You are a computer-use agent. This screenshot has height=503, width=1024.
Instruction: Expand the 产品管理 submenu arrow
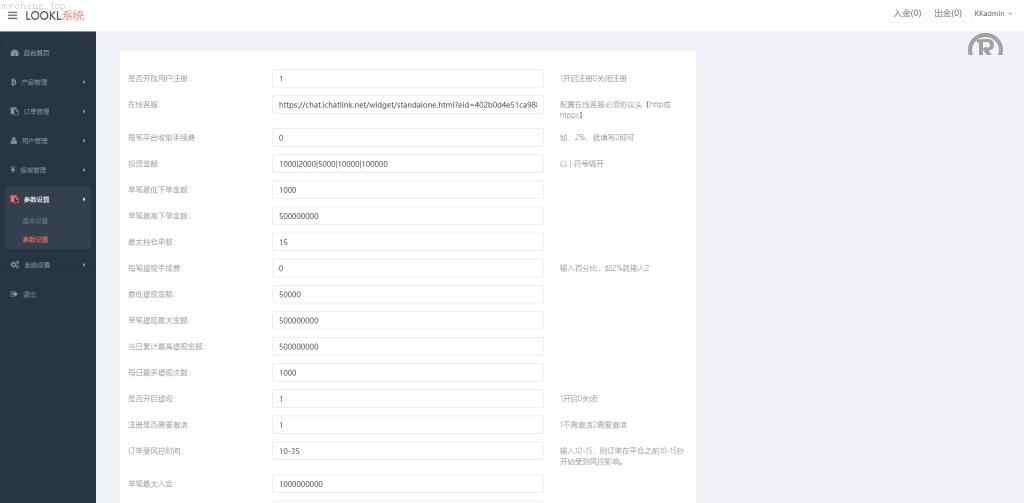84,82
